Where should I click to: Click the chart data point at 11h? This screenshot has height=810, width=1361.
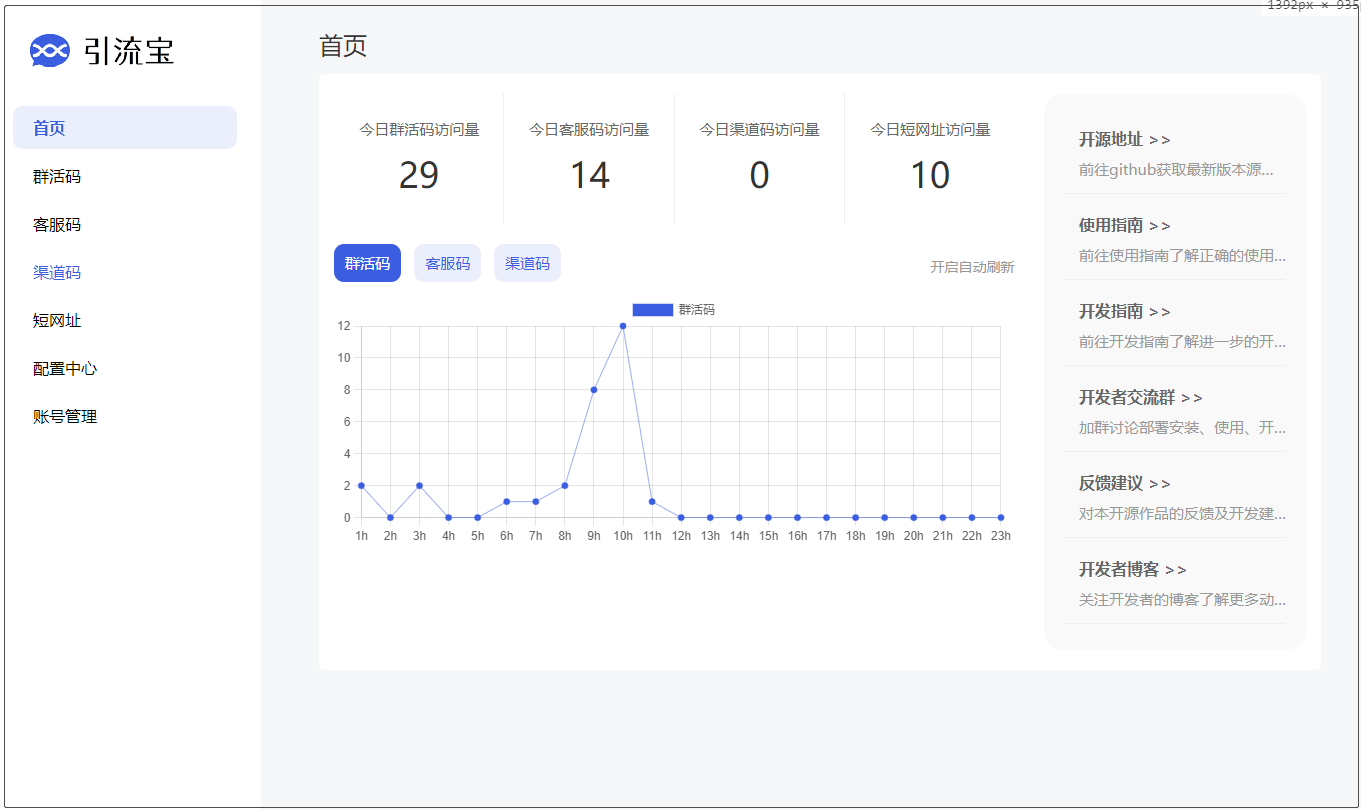[x=652, y=502]
